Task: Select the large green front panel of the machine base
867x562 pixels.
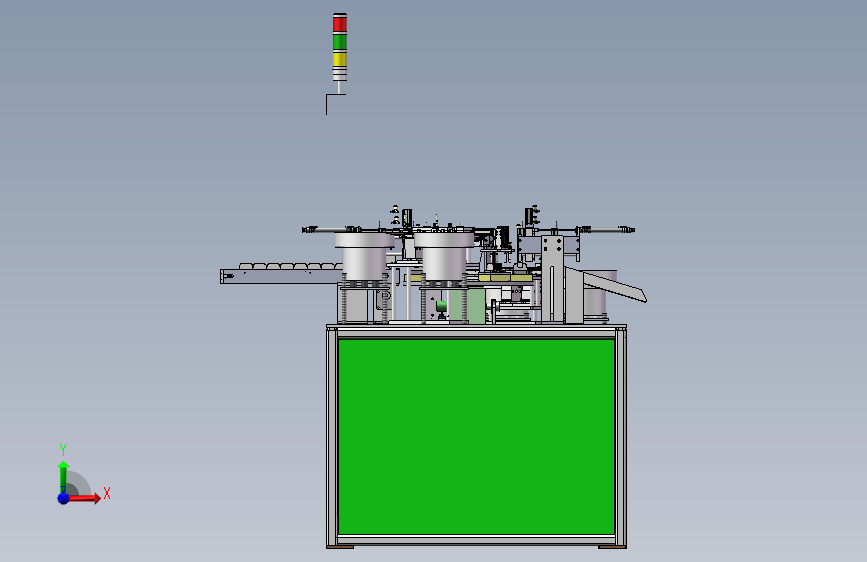Action: (476, 436)
